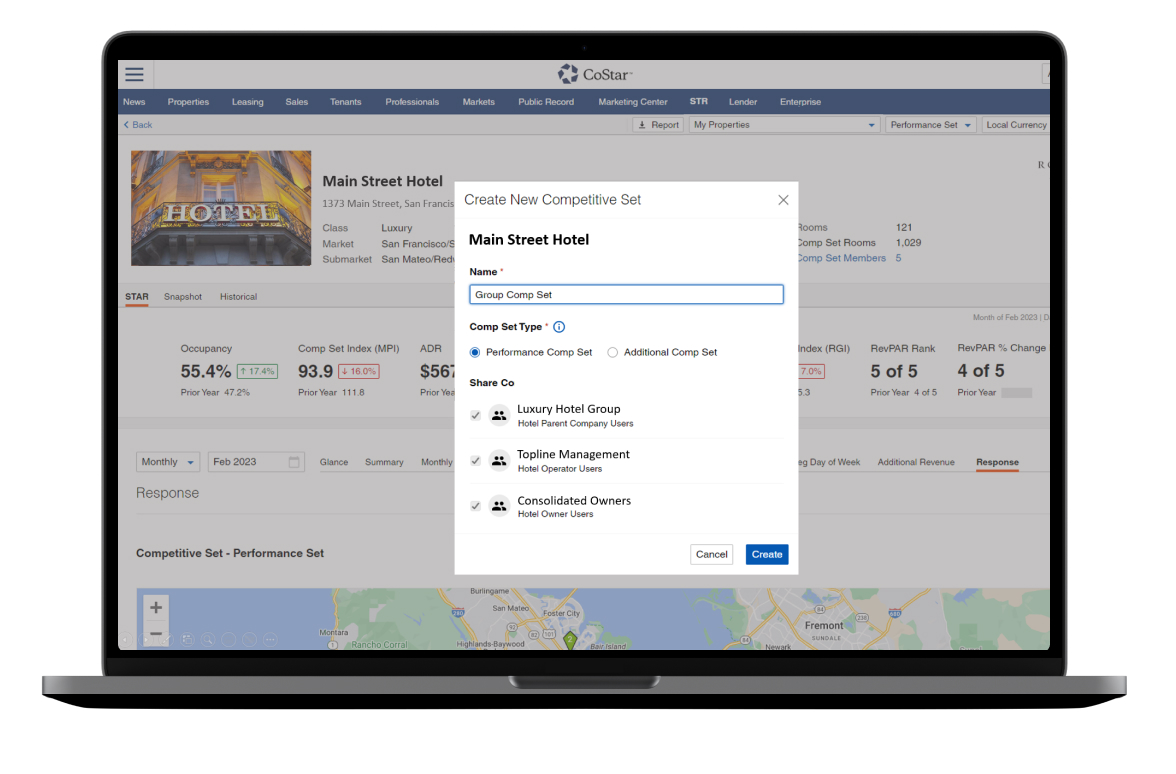Switch to the Snapshot tab
This screenshot has height=774, width=1176.
tap(183, 297)
